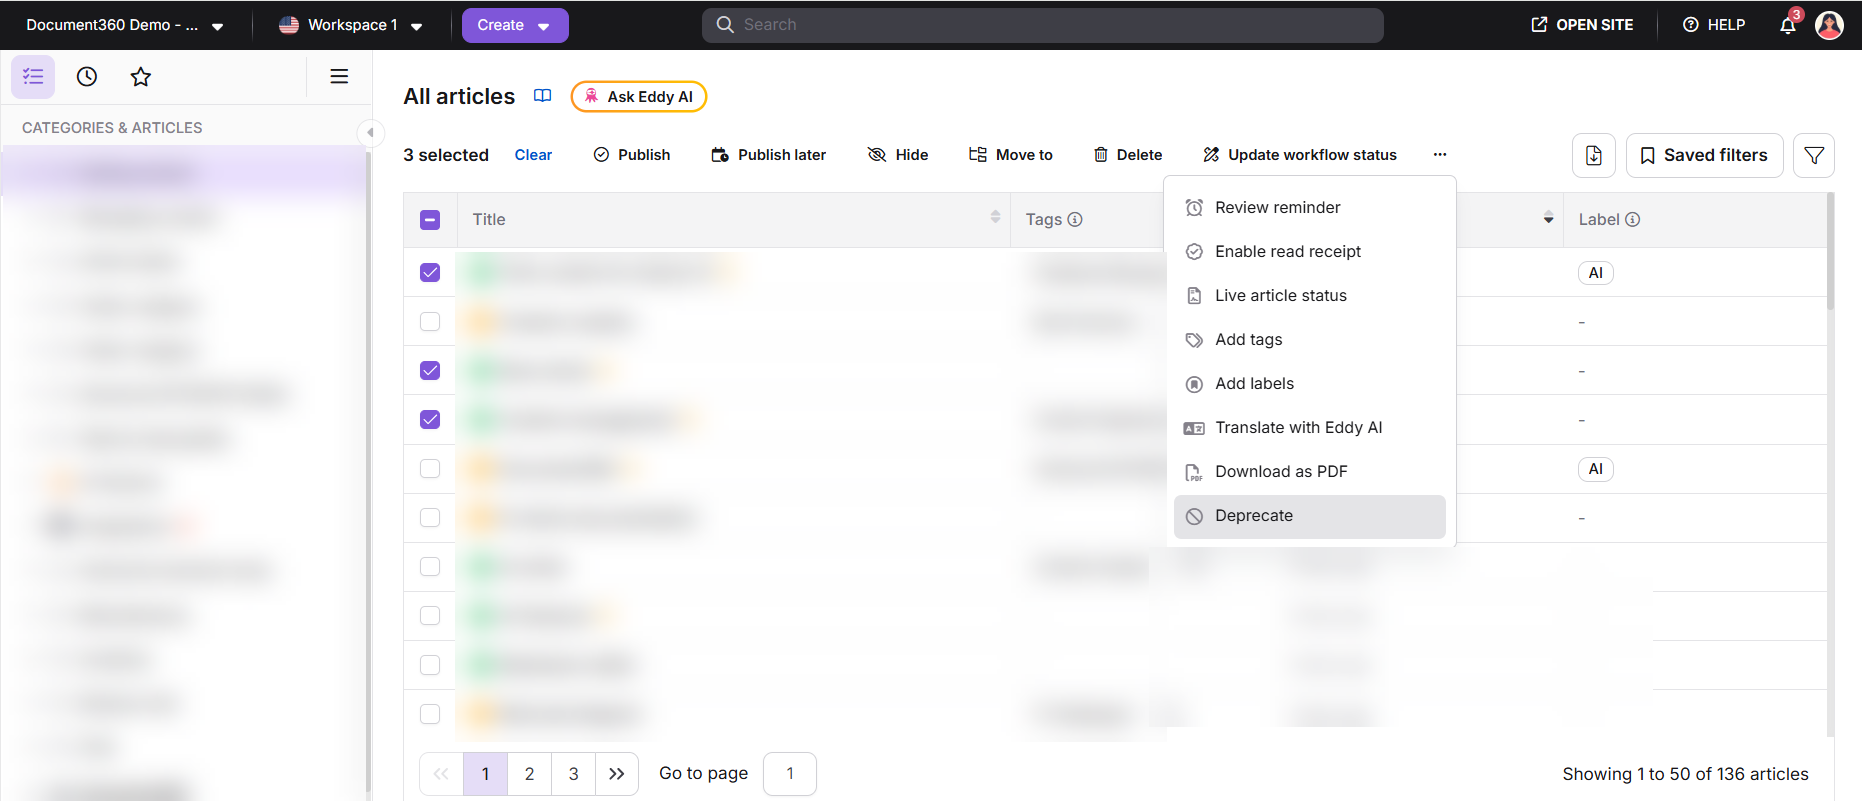Check the sixth row's checkbox
Screen dimensions: 1862x801
(x=430, y=518)
